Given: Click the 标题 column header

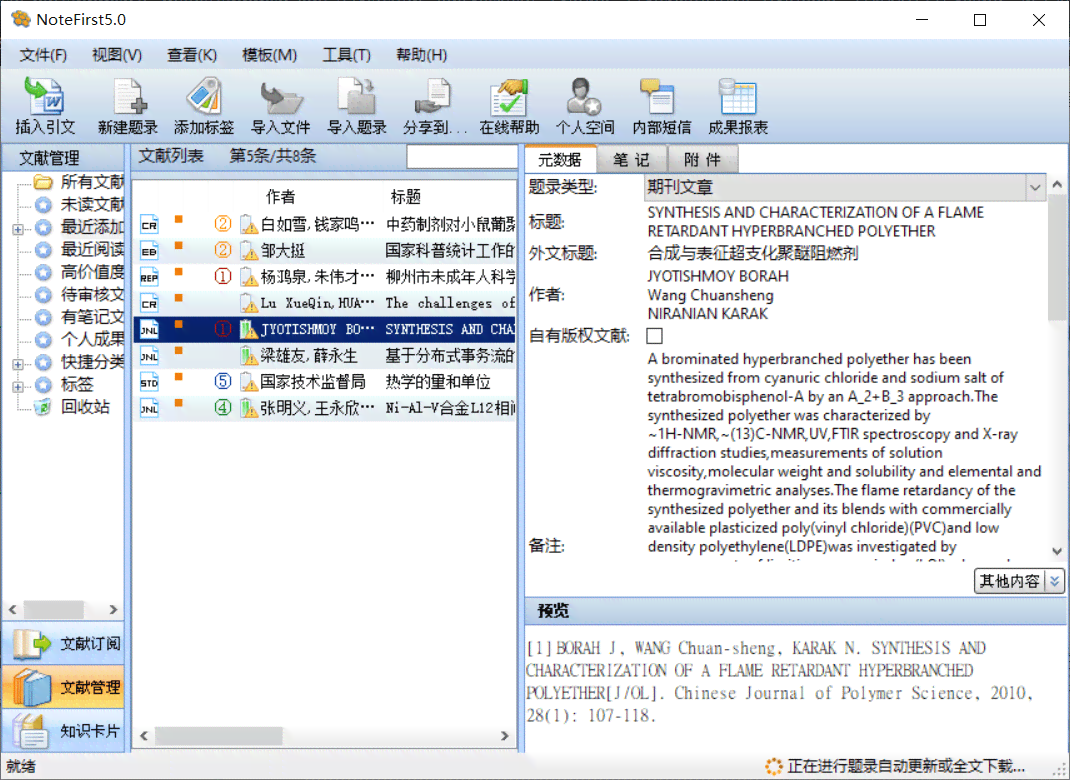Looking at the screenshot, I should (405, 197).
